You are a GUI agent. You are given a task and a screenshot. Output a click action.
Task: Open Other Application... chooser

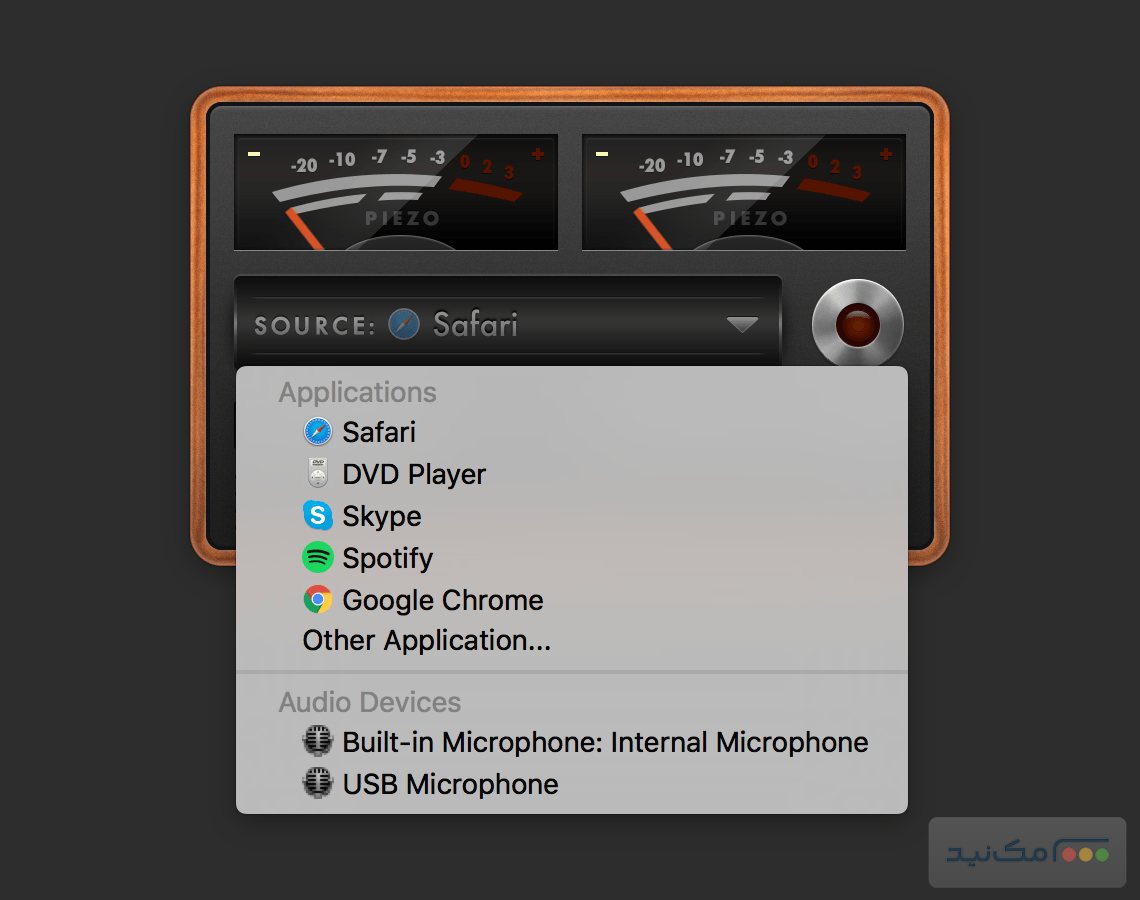(427, 641)
